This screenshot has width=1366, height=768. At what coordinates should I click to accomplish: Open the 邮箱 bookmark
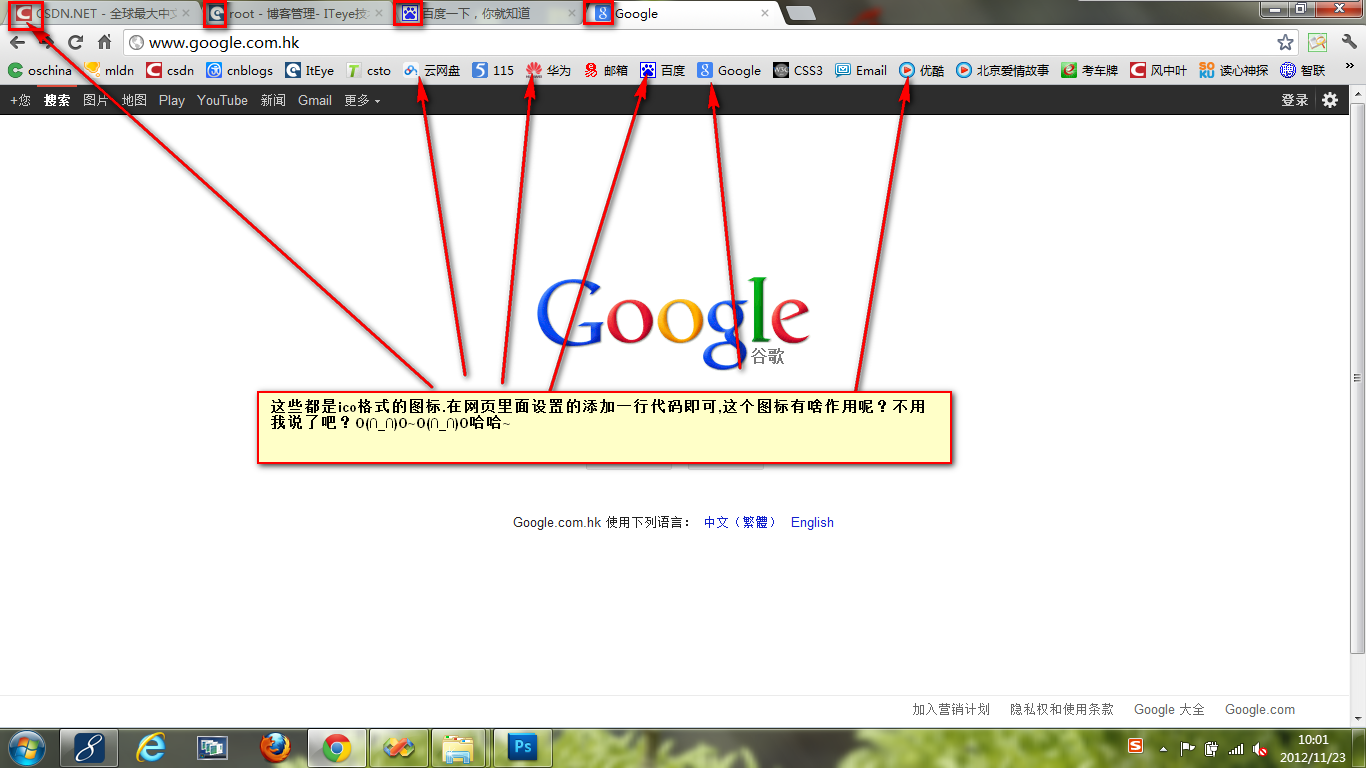tap(606, 70)
